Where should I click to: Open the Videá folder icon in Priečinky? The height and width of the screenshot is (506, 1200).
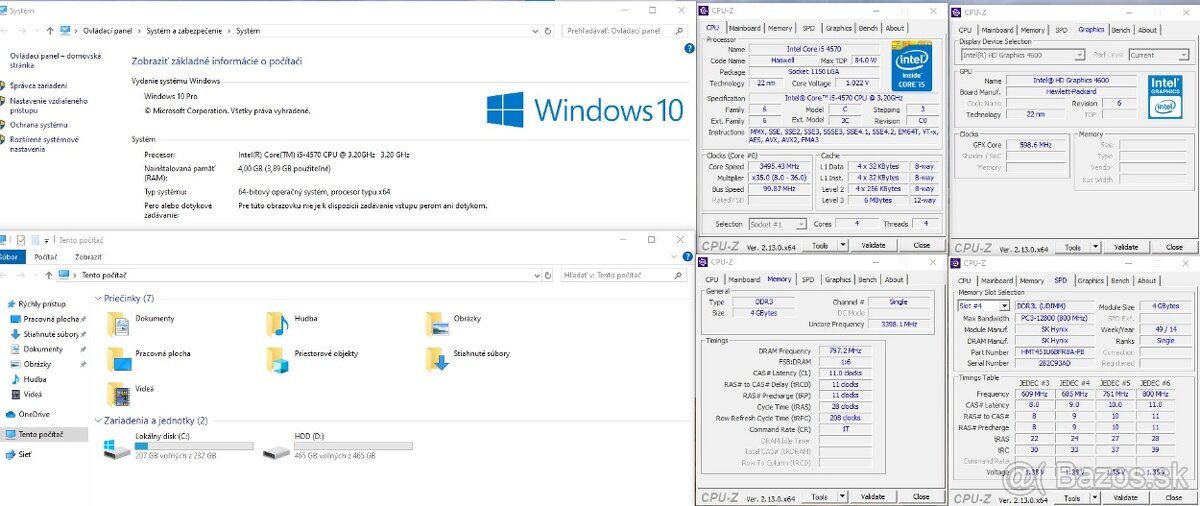tap(118, 393)
